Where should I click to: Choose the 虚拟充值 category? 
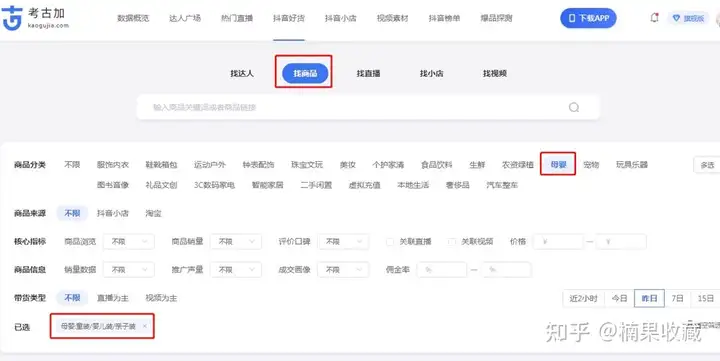(365, 185)
